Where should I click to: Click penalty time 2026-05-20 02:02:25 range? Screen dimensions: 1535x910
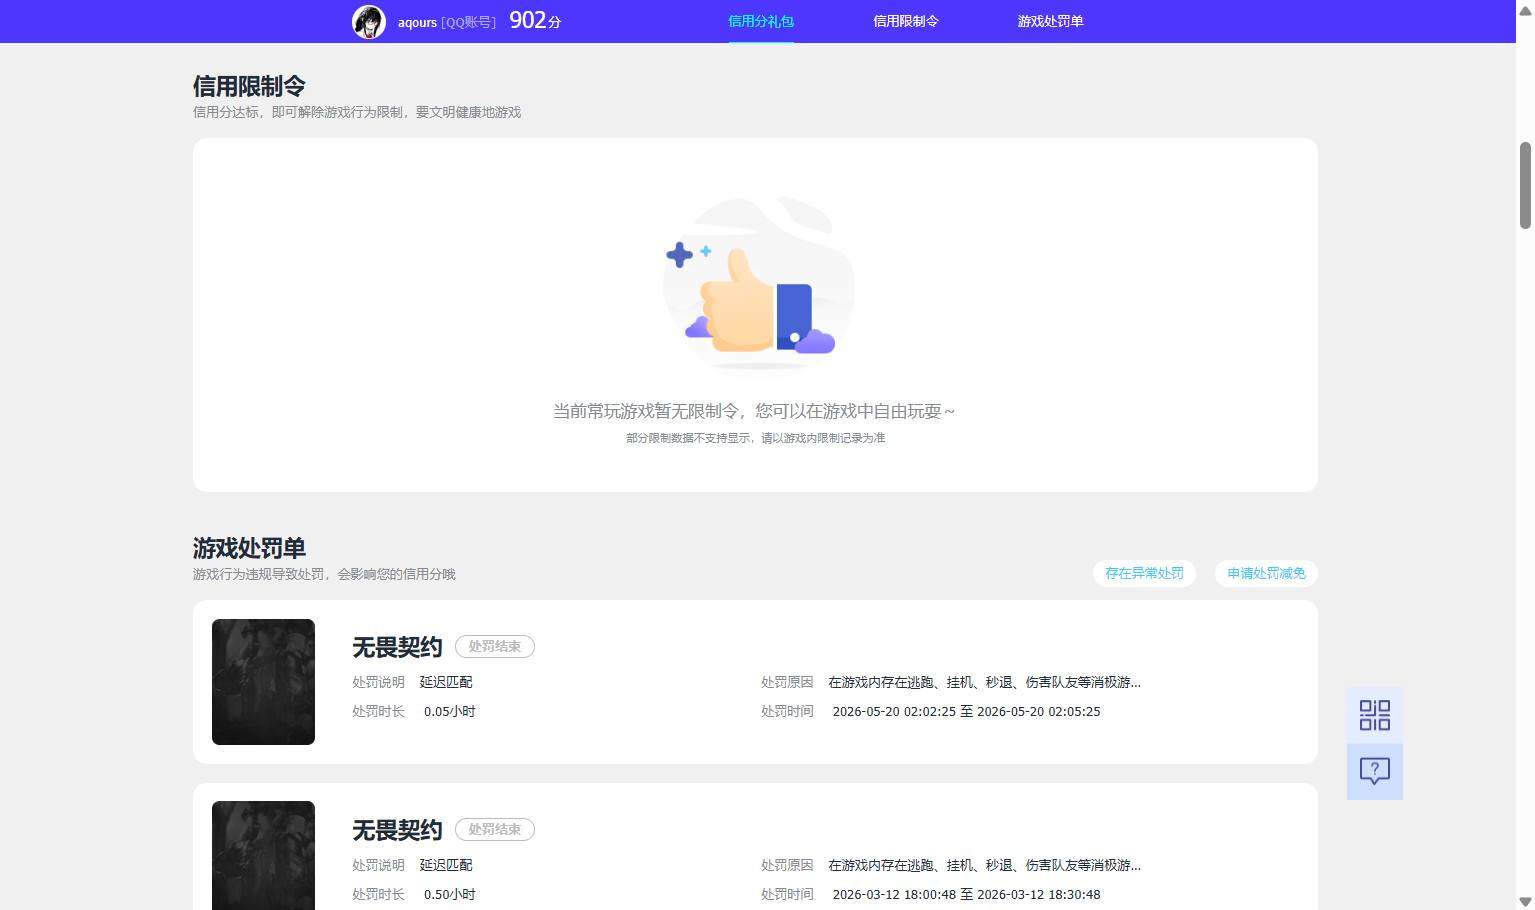(966, 712)
